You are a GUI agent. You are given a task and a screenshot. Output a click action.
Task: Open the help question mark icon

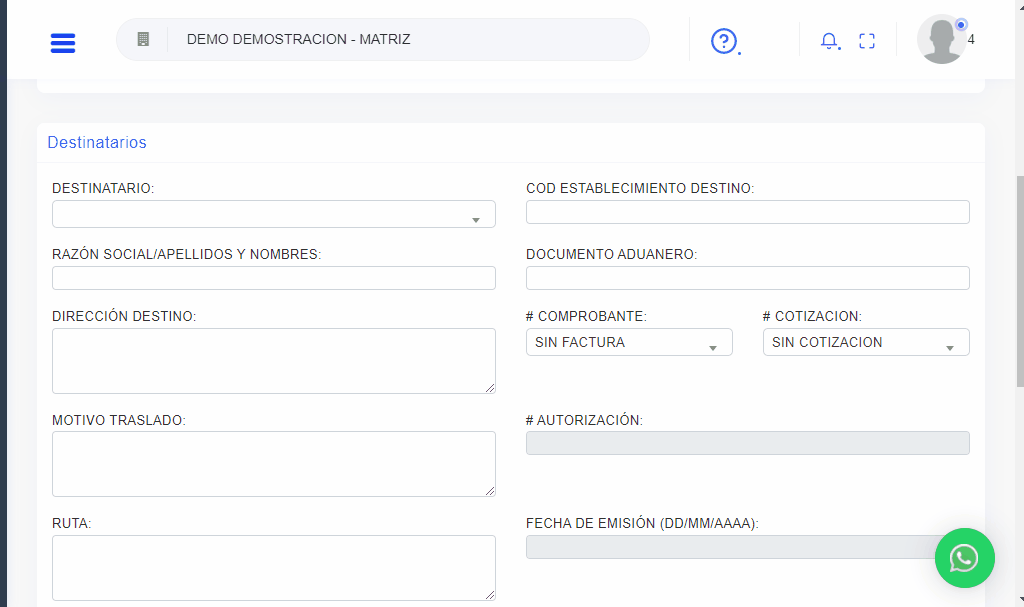coord(723,41)
